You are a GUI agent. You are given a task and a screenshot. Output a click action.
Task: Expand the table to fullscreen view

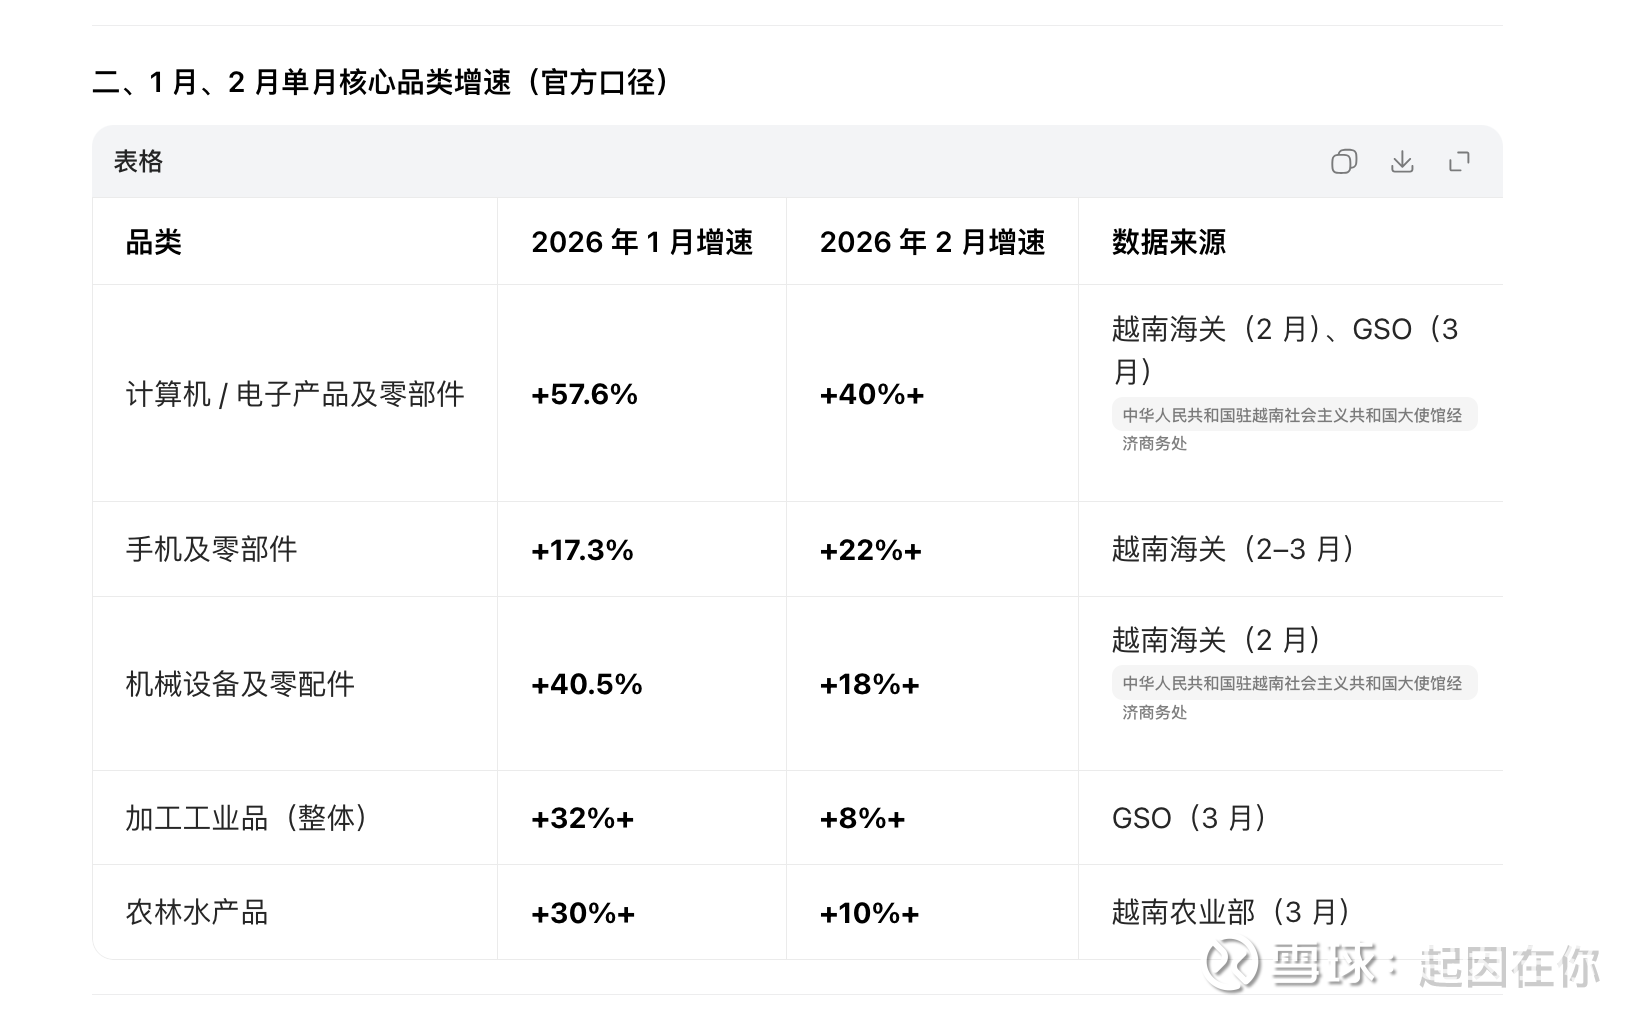point(1460,162)
